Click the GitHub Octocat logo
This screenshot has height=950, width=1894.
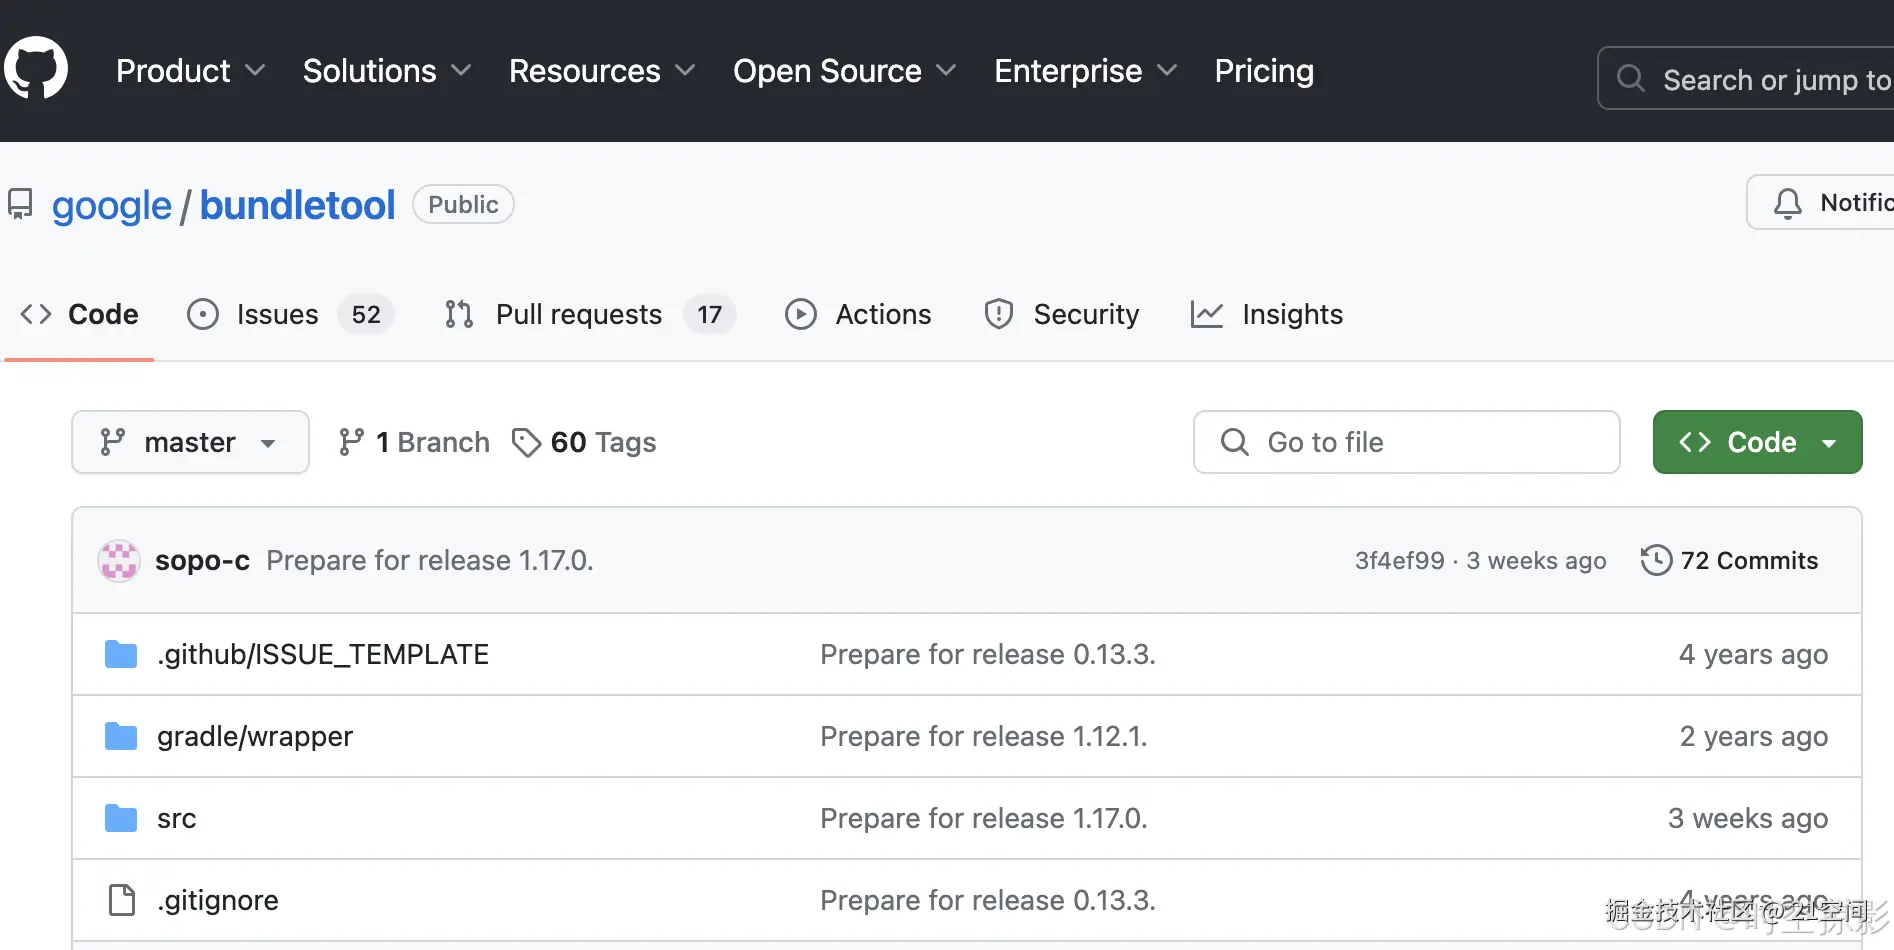pos(36,69)
